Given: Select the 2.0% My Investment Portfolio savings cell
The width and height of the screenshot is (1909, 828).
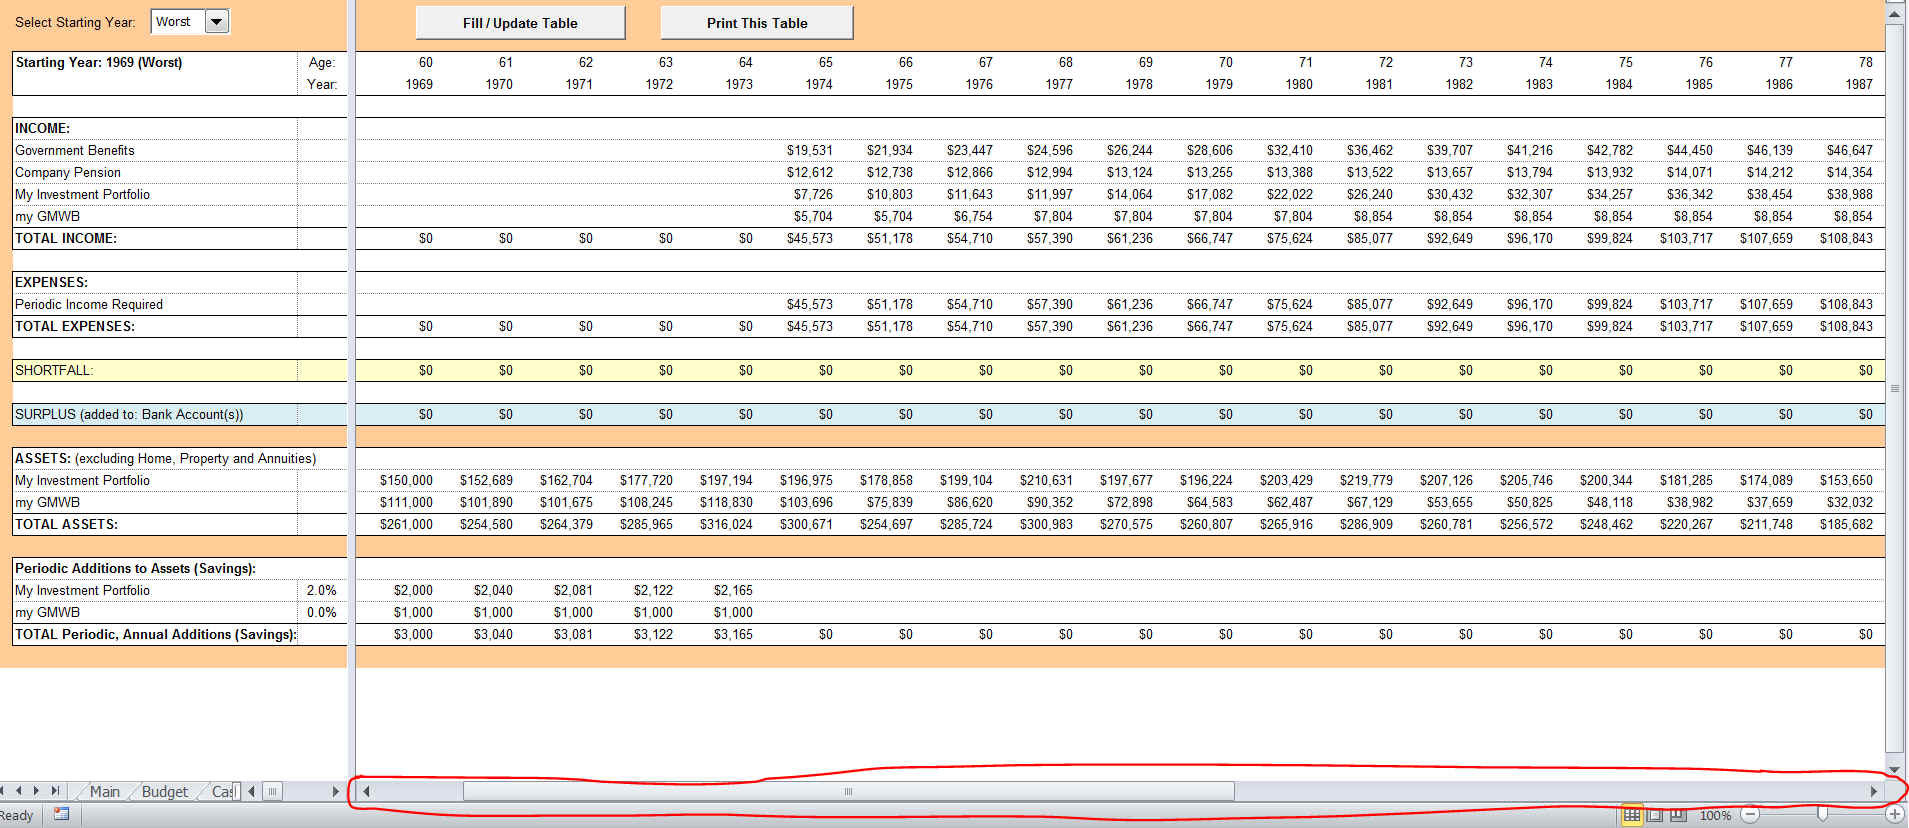Looking at the screenshot, I should 322,590.
